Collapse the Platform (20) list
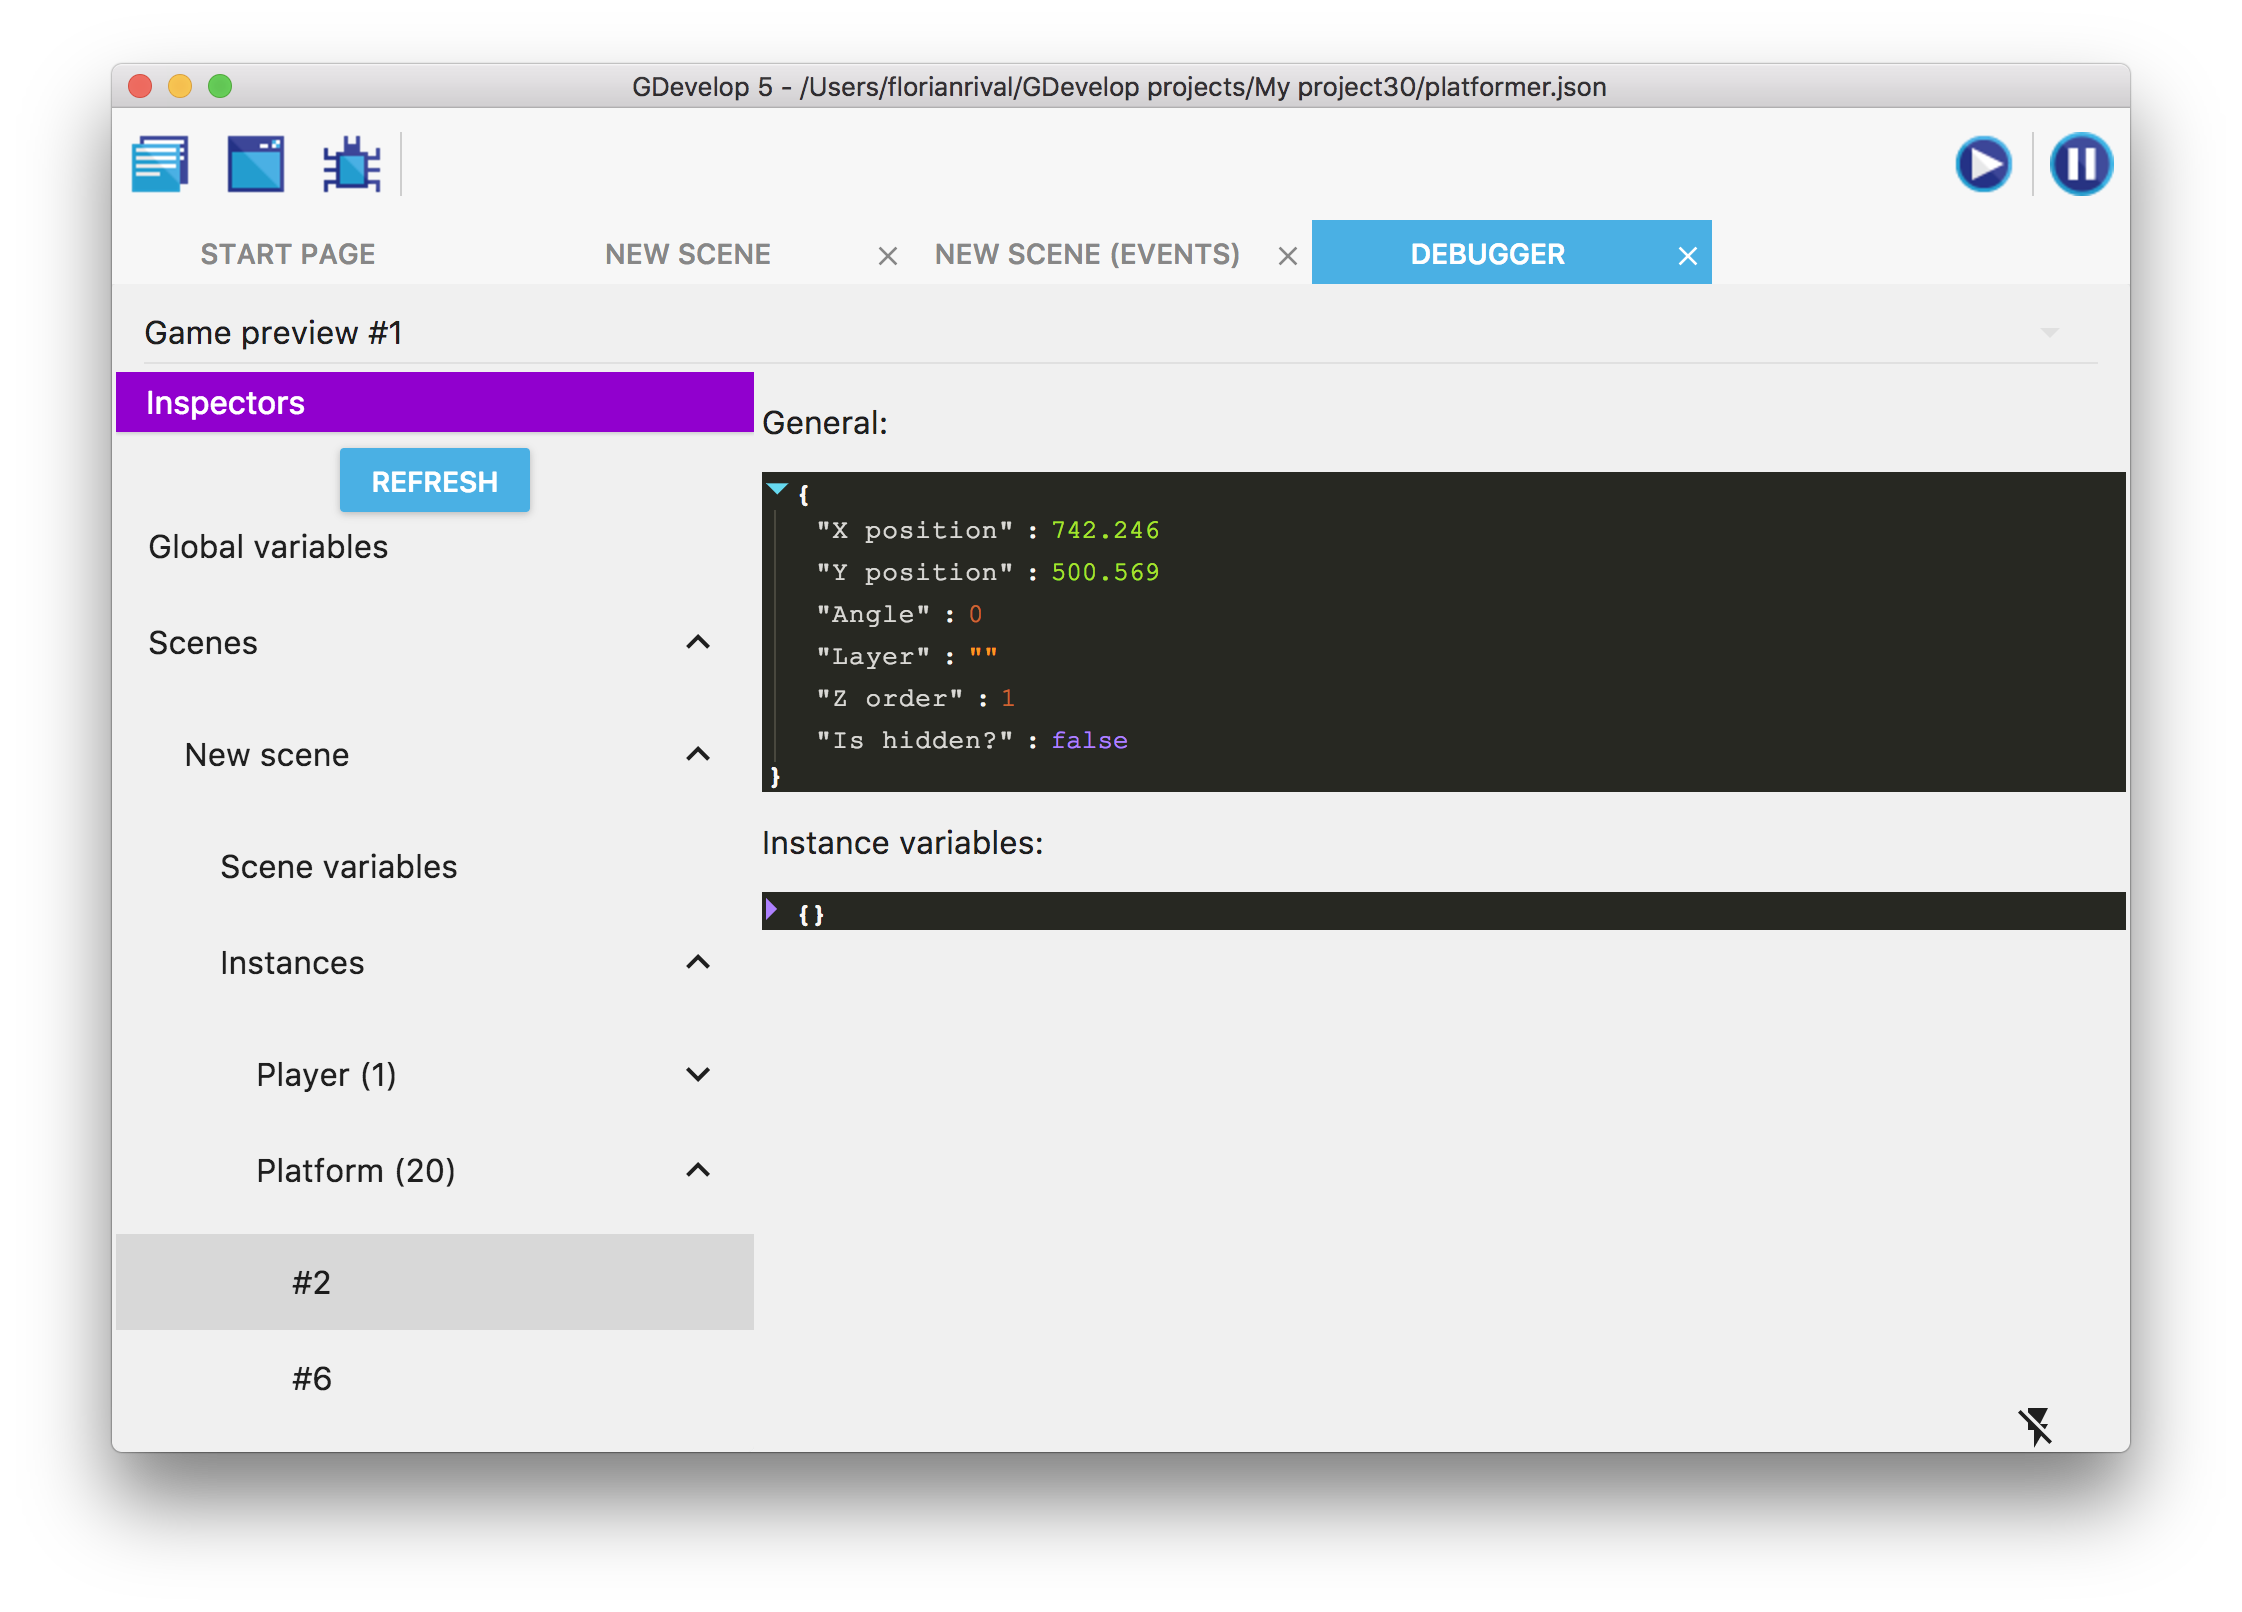Viewport: 2242px width, 1612px height. coord(698,1170)
